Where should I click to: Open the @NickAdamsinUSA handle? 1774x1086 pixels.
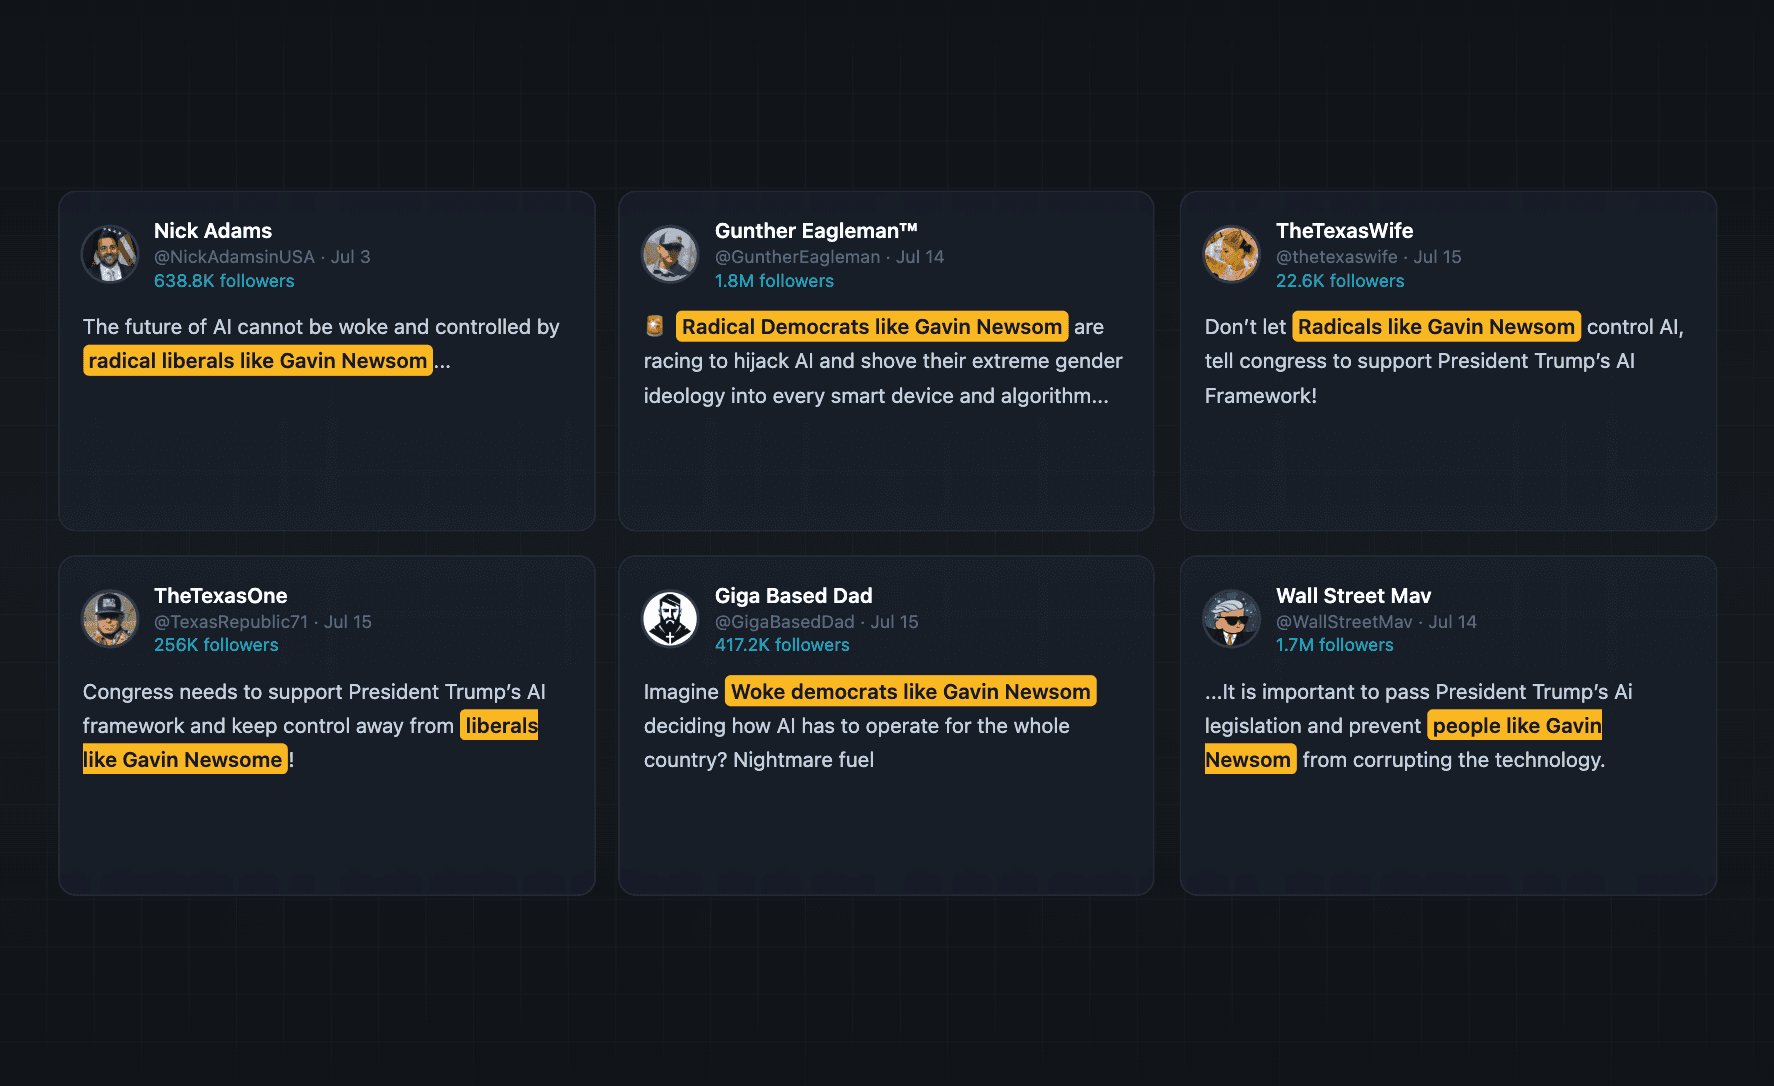pos(234,257)
